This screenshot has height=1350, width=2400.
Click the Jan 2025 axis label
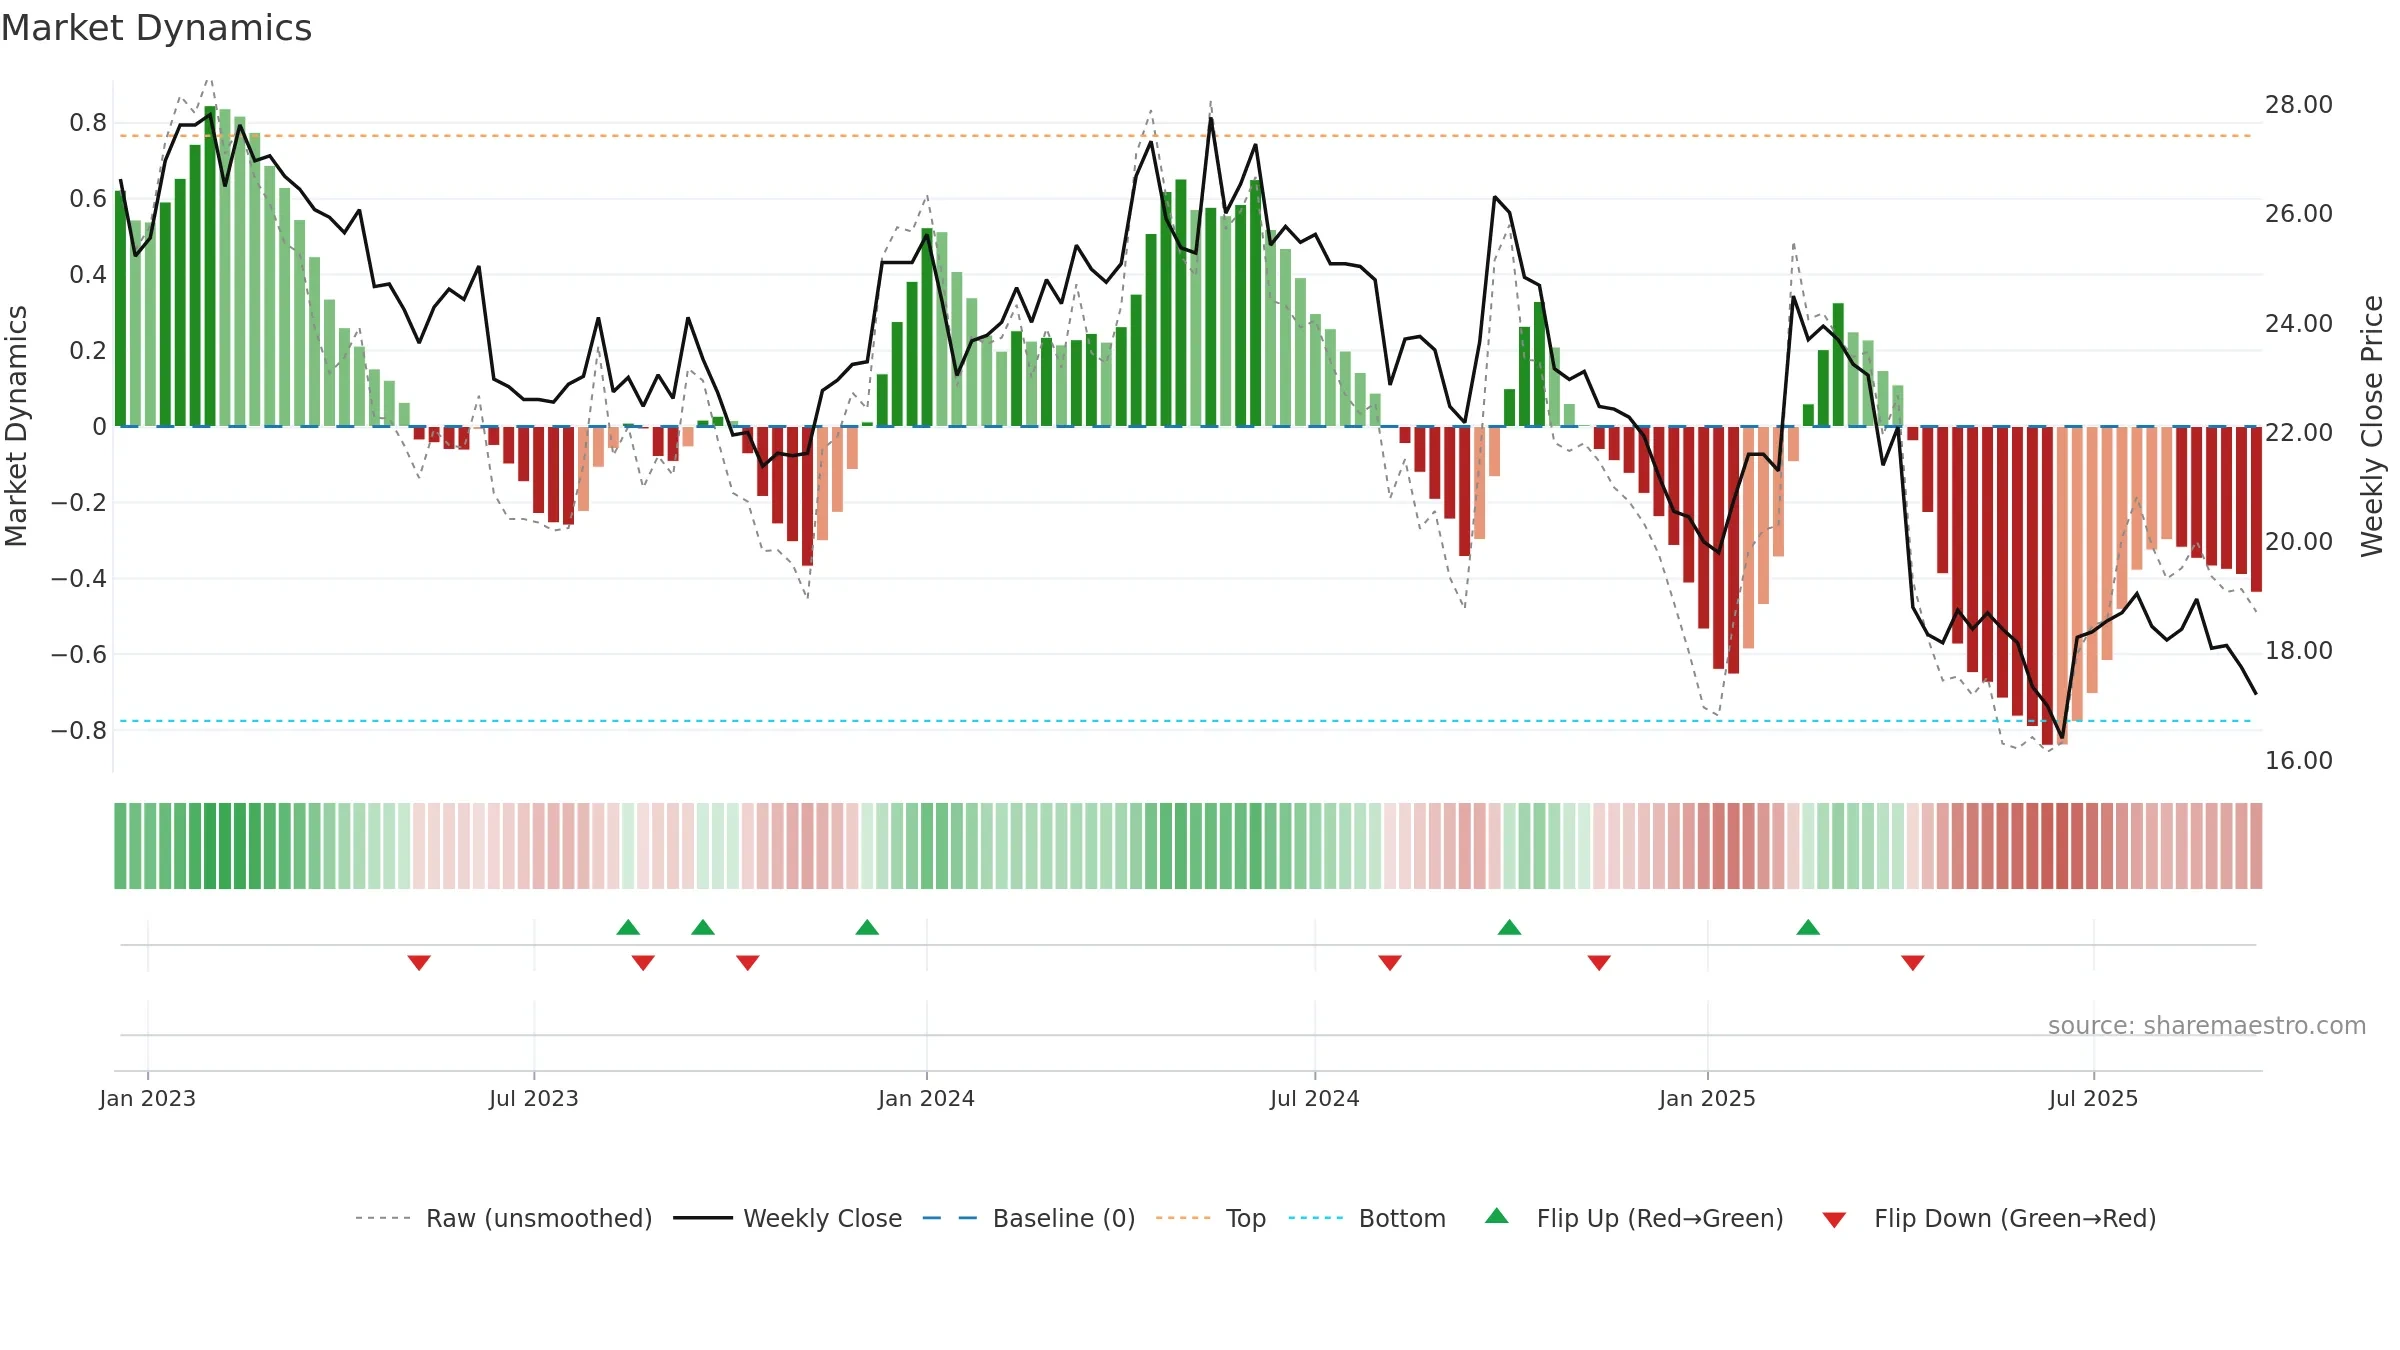pyautogui.click(x=1708, y=1098)
